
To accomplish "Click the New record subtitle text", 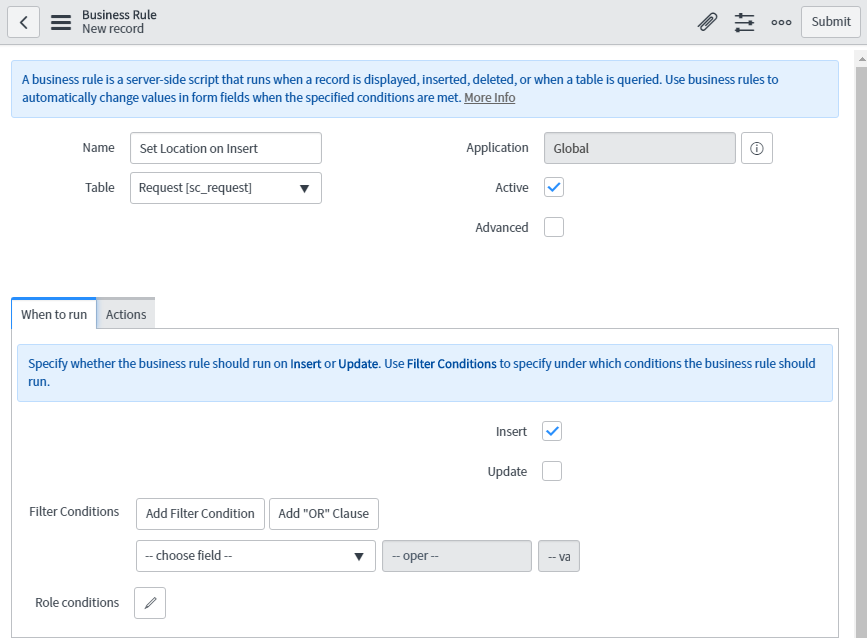I will [x=113, y=29].
